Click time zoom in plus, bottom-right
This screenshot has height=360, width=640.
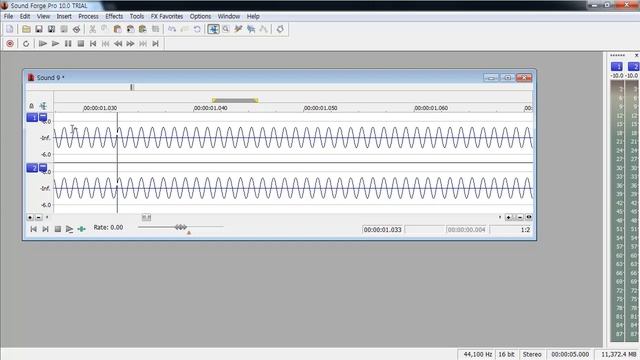(509, 218)
